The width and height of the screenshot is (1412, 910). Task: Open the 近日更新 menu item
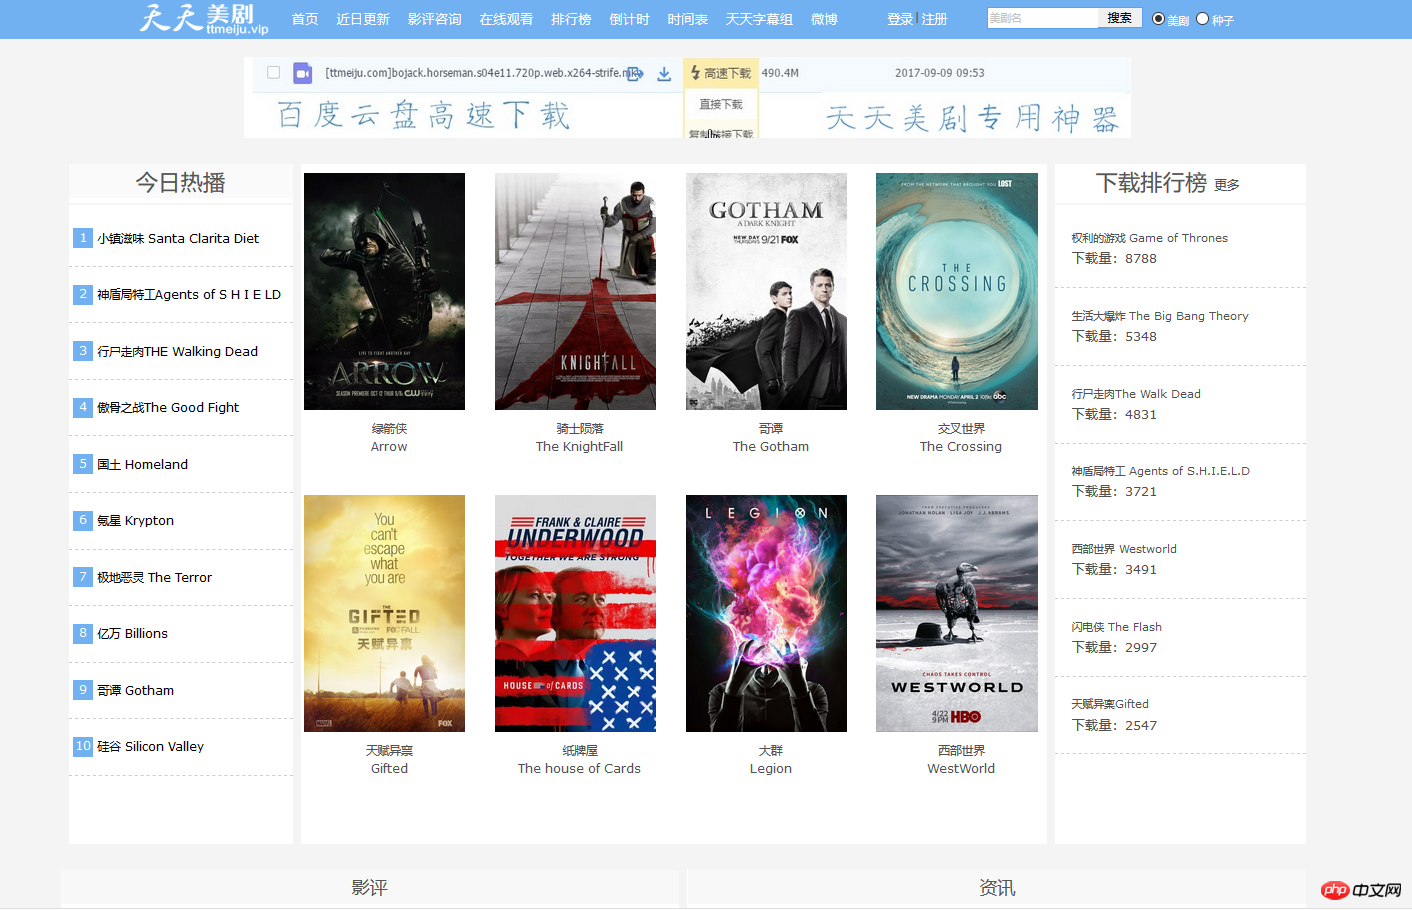pyautogui.click(x=363, y=19)
